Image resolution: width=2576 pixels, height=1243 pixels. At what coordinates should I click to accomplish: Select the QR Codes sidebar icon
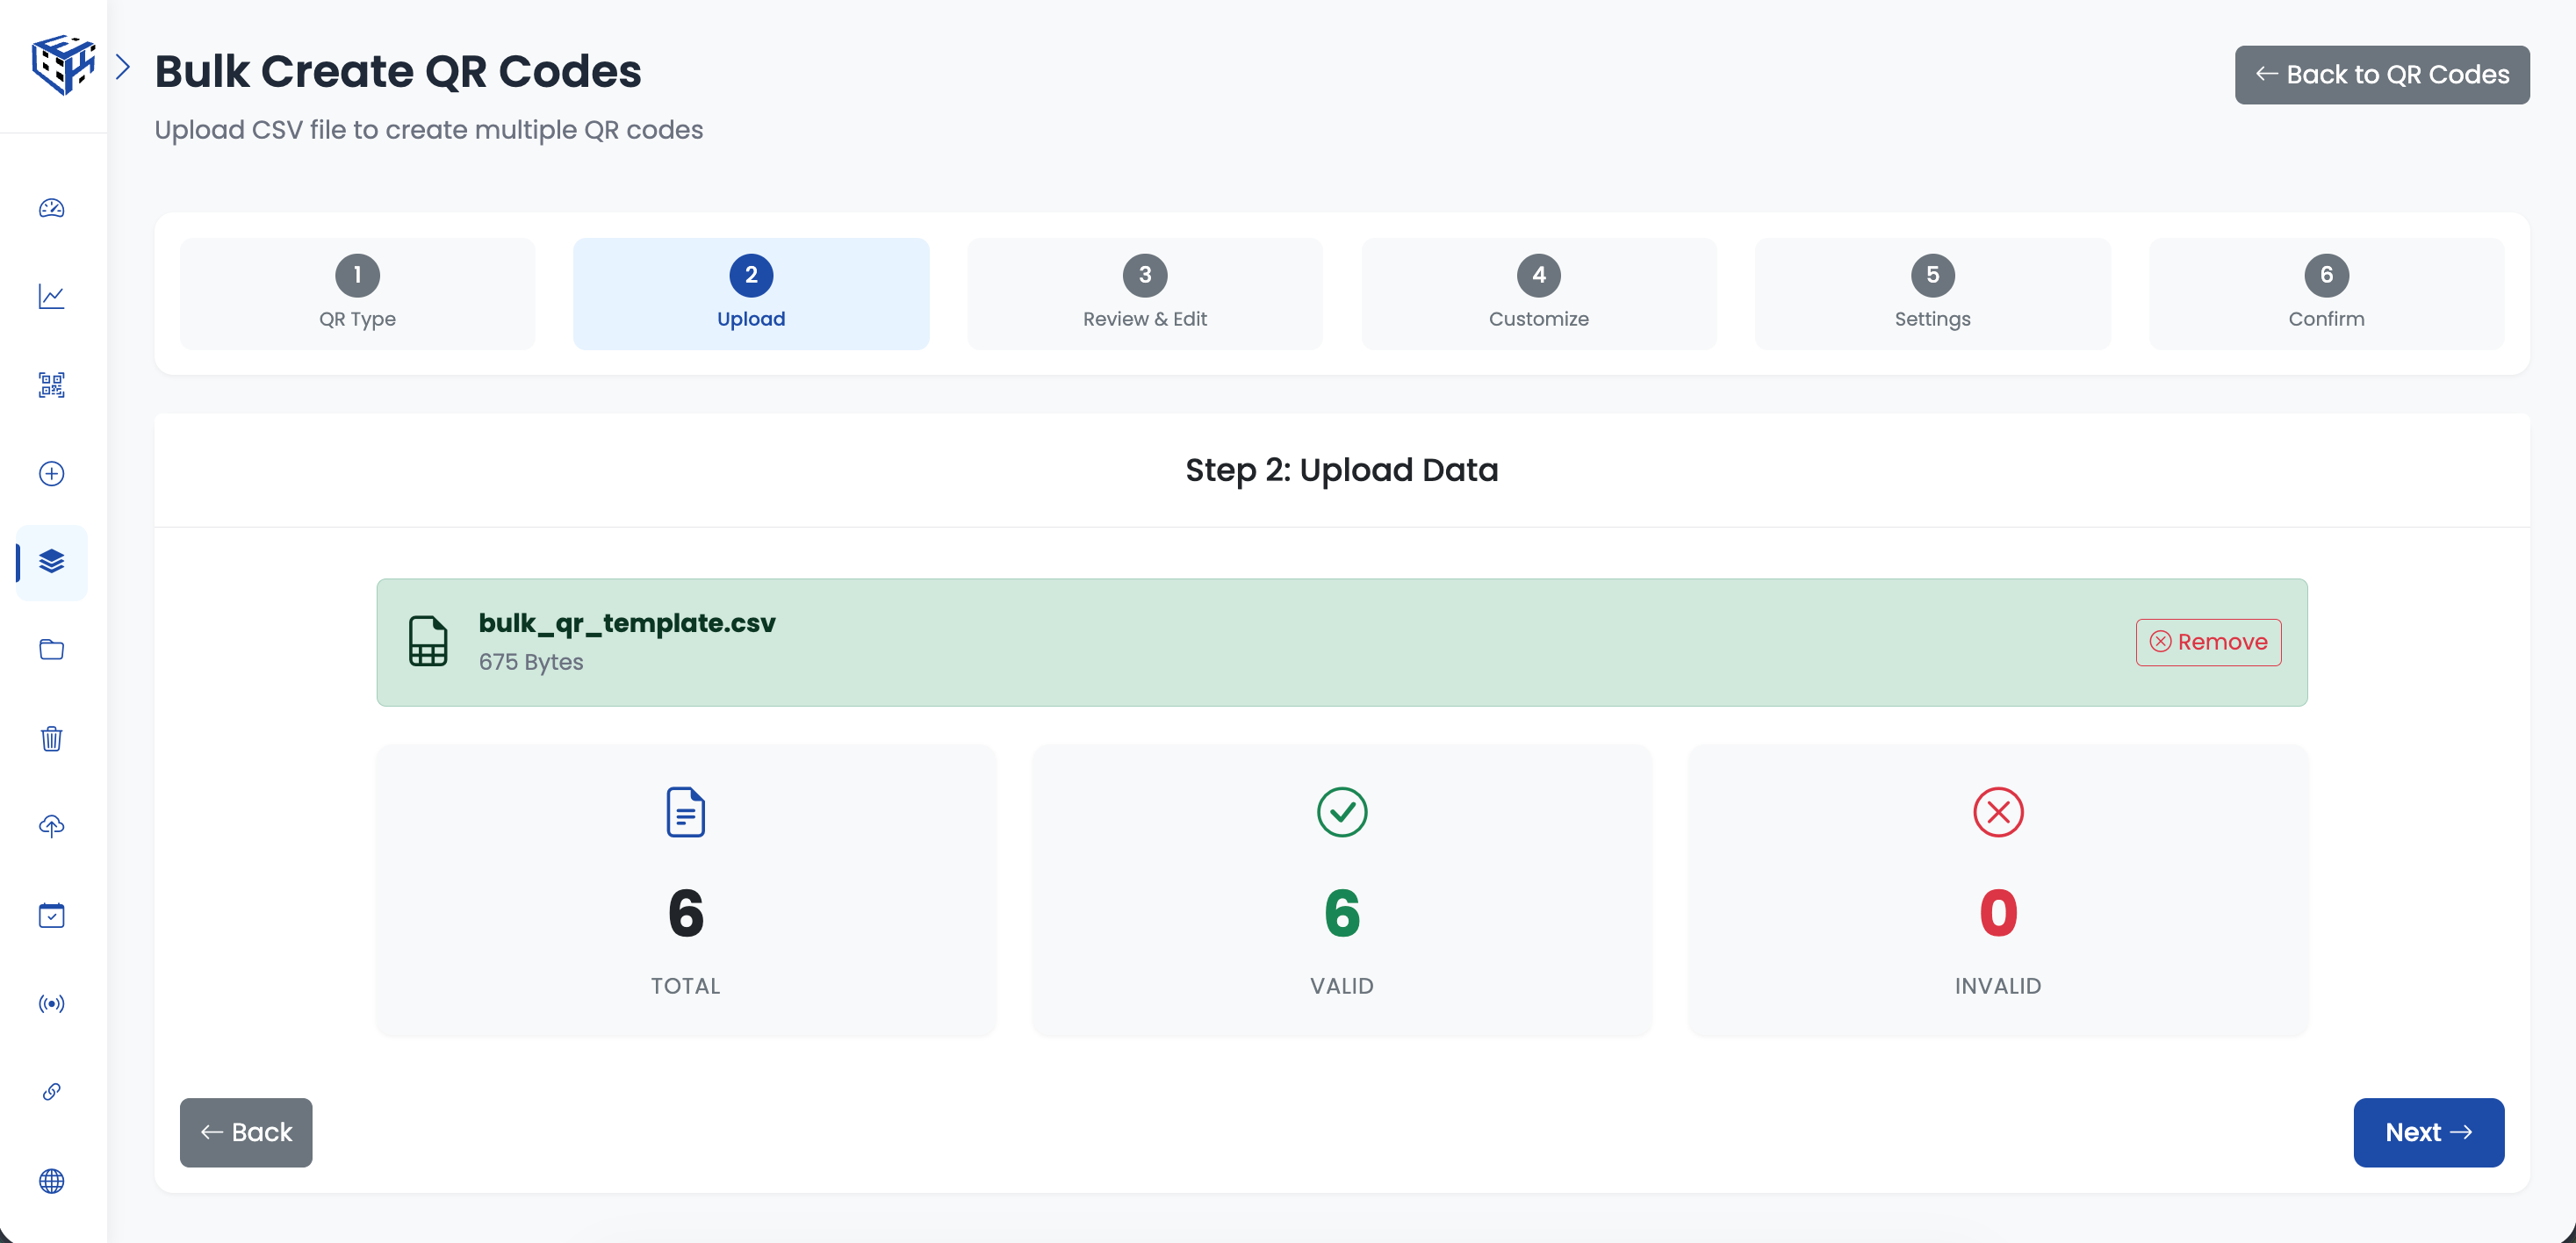pyautogui.click(x=50, y=385)
